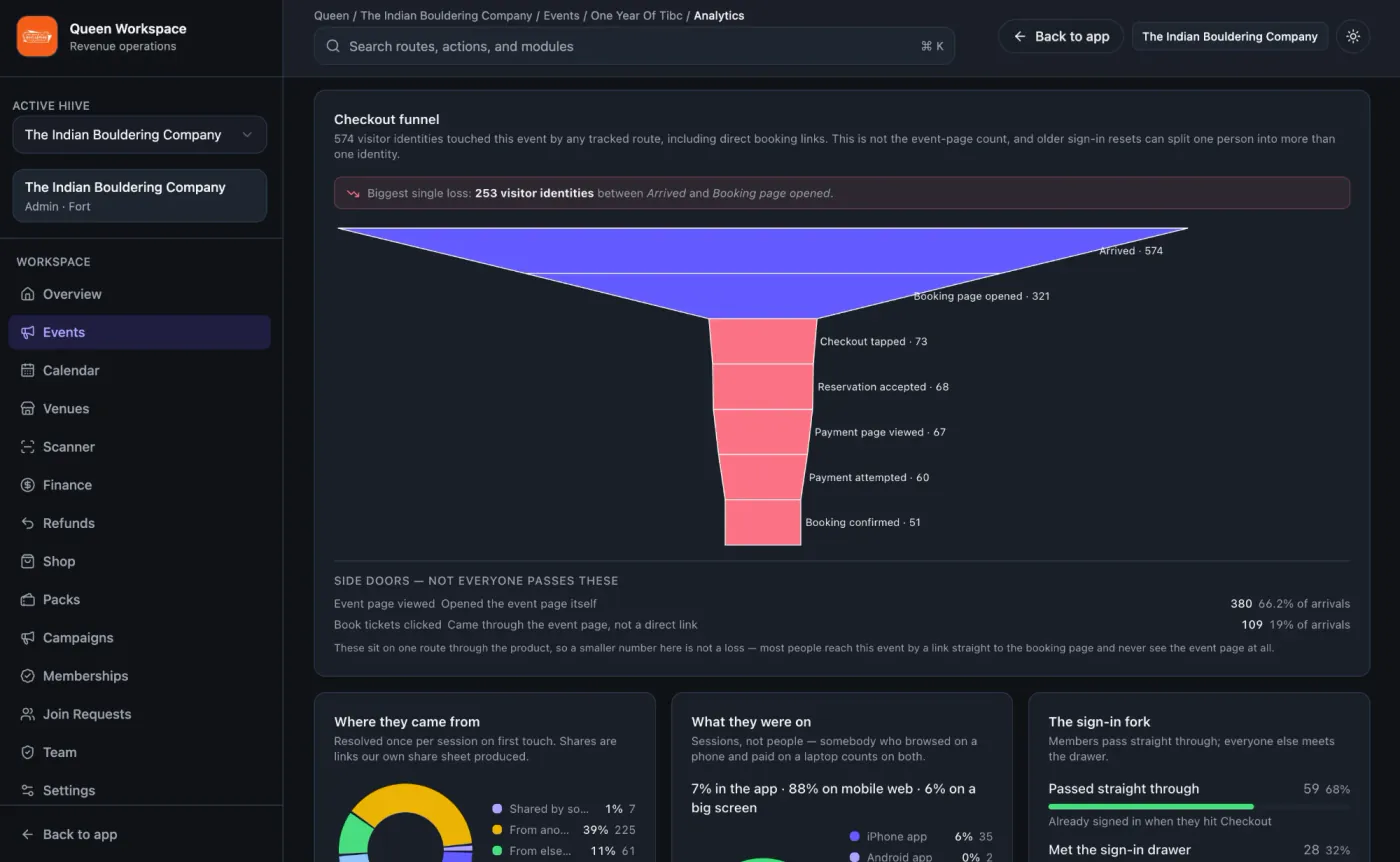1400x862 pixels.
Task: Open Refunds using its return-arrow icon
Action: pos(28,523)
